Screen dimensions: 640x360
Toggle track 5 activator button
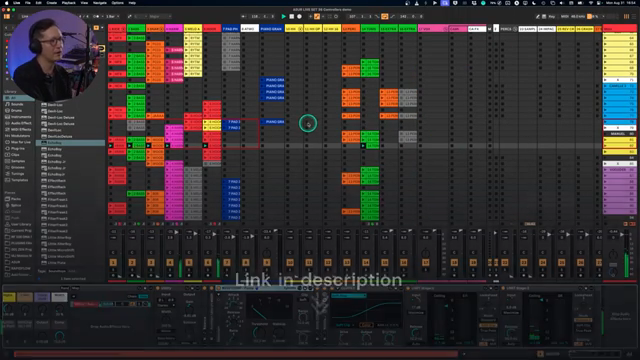pos(189,262)
